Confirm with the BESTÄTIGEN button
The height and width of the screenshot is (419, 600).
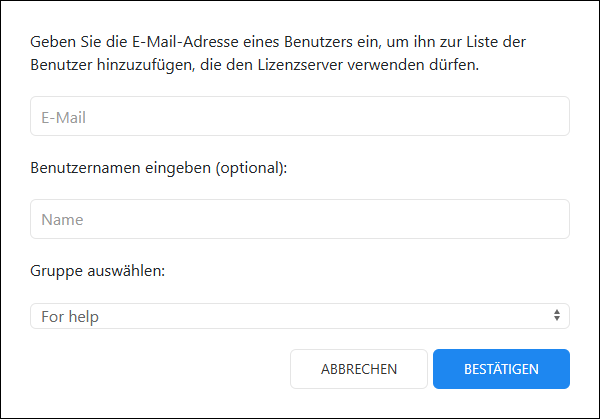pos(501,369)
